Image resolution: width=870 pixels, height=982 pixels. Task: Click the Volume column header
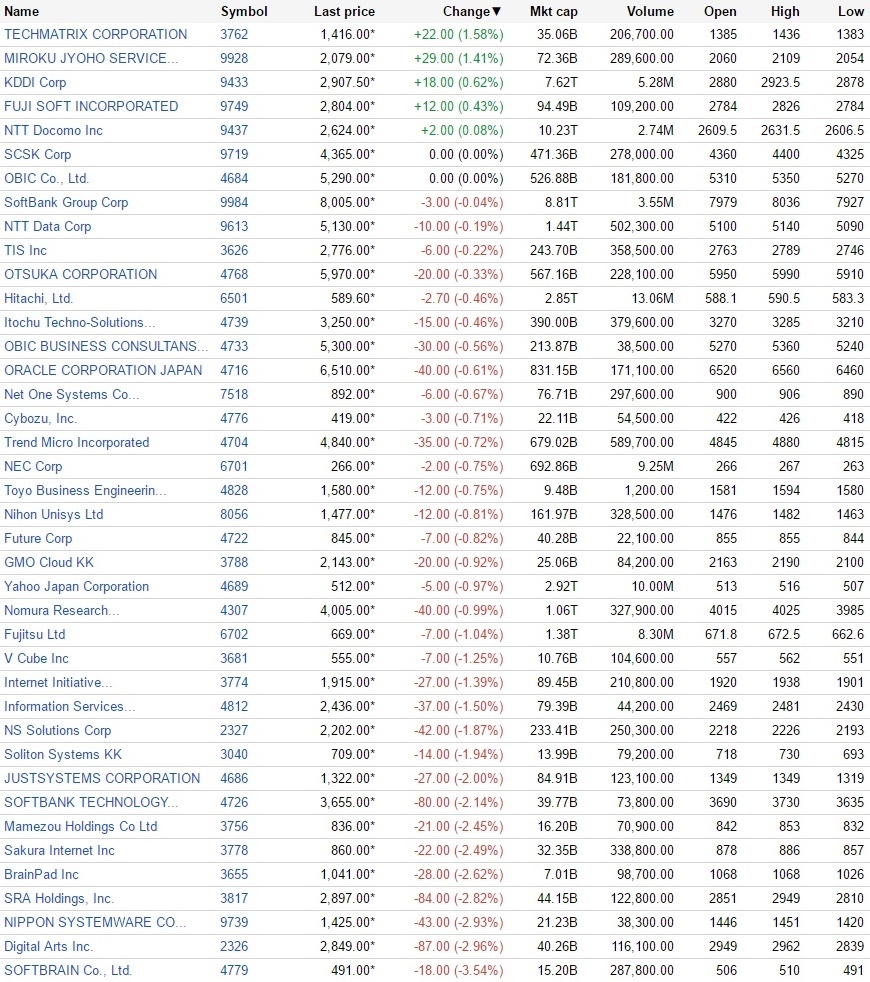[x=650, y=12]
